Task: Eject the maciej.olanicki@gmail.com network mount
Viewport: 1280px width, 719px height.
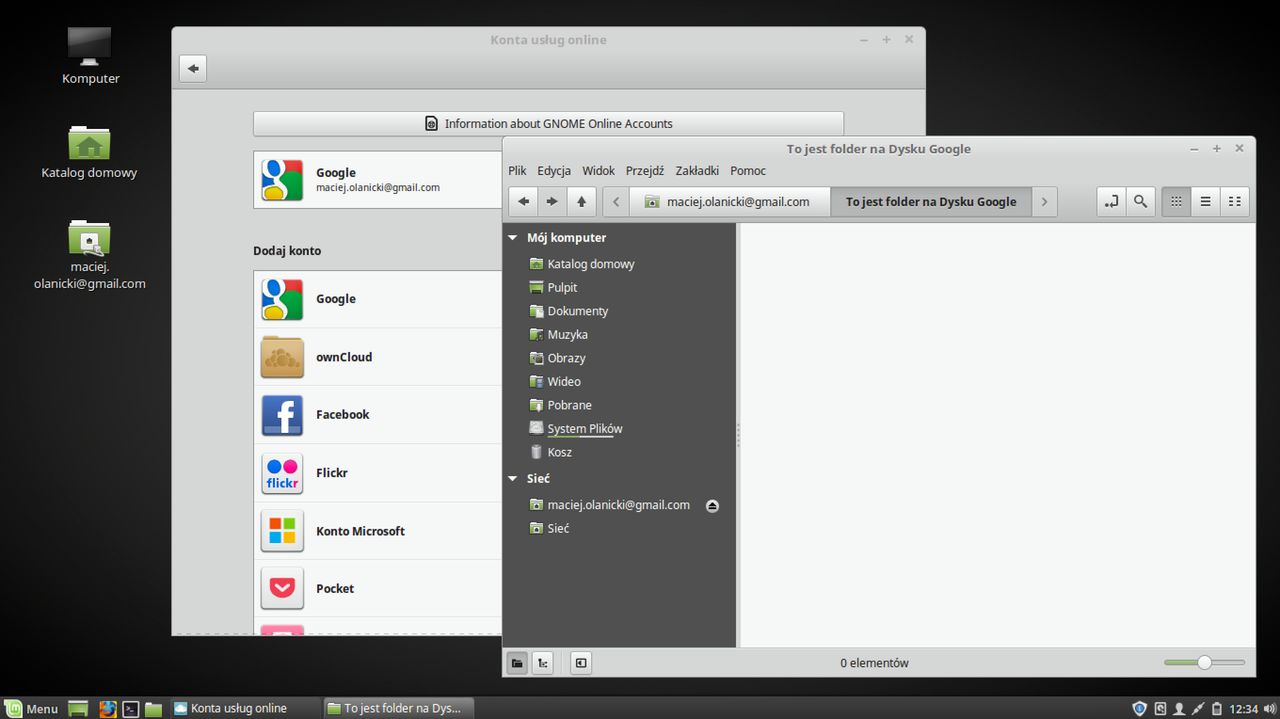Action: (x=712, y=506)
